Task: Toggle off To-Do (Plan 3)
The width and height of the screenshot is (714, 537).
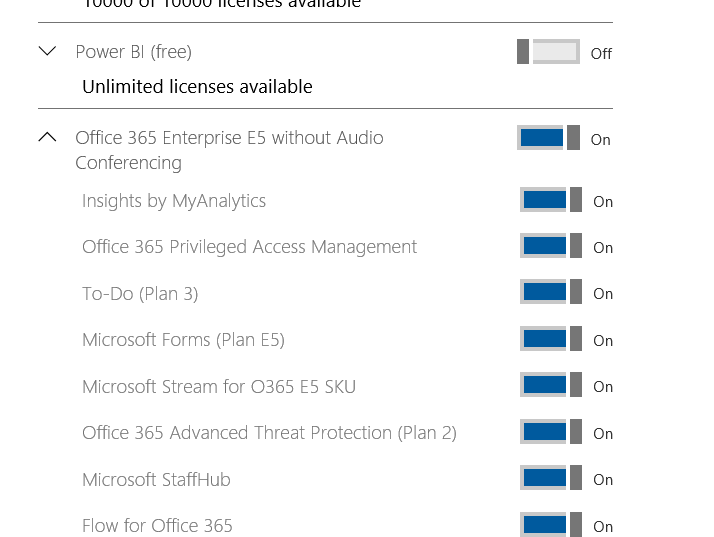Action: tap(550, 292)
